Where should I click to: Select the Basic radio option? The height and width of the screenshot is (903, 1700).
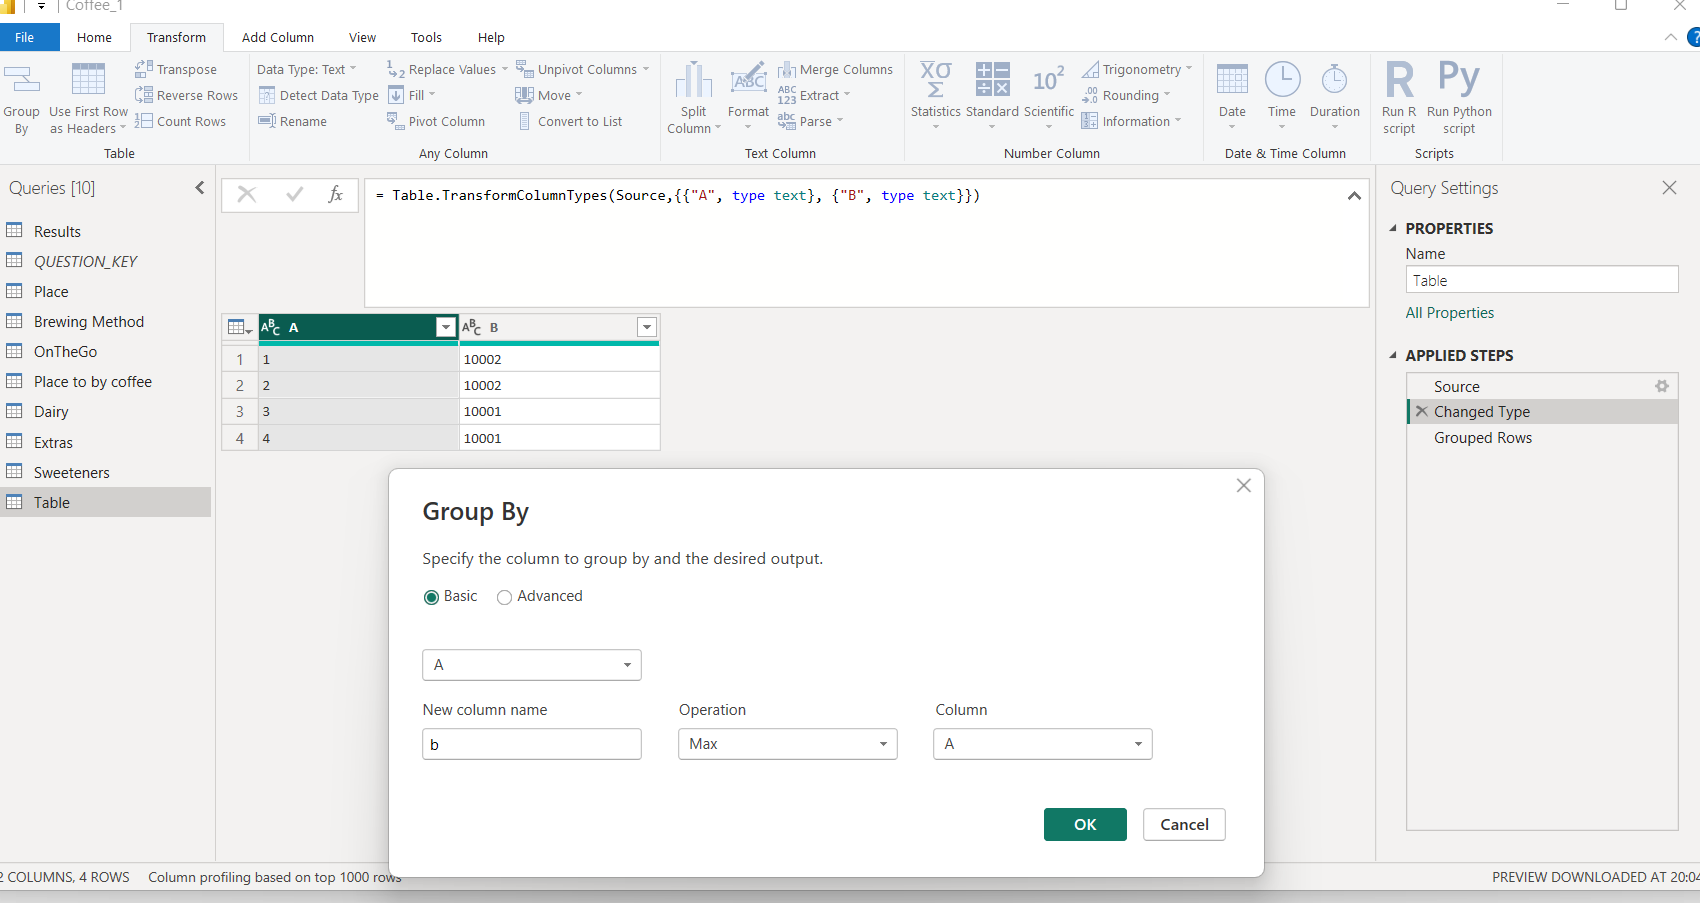tap(432, 597)
